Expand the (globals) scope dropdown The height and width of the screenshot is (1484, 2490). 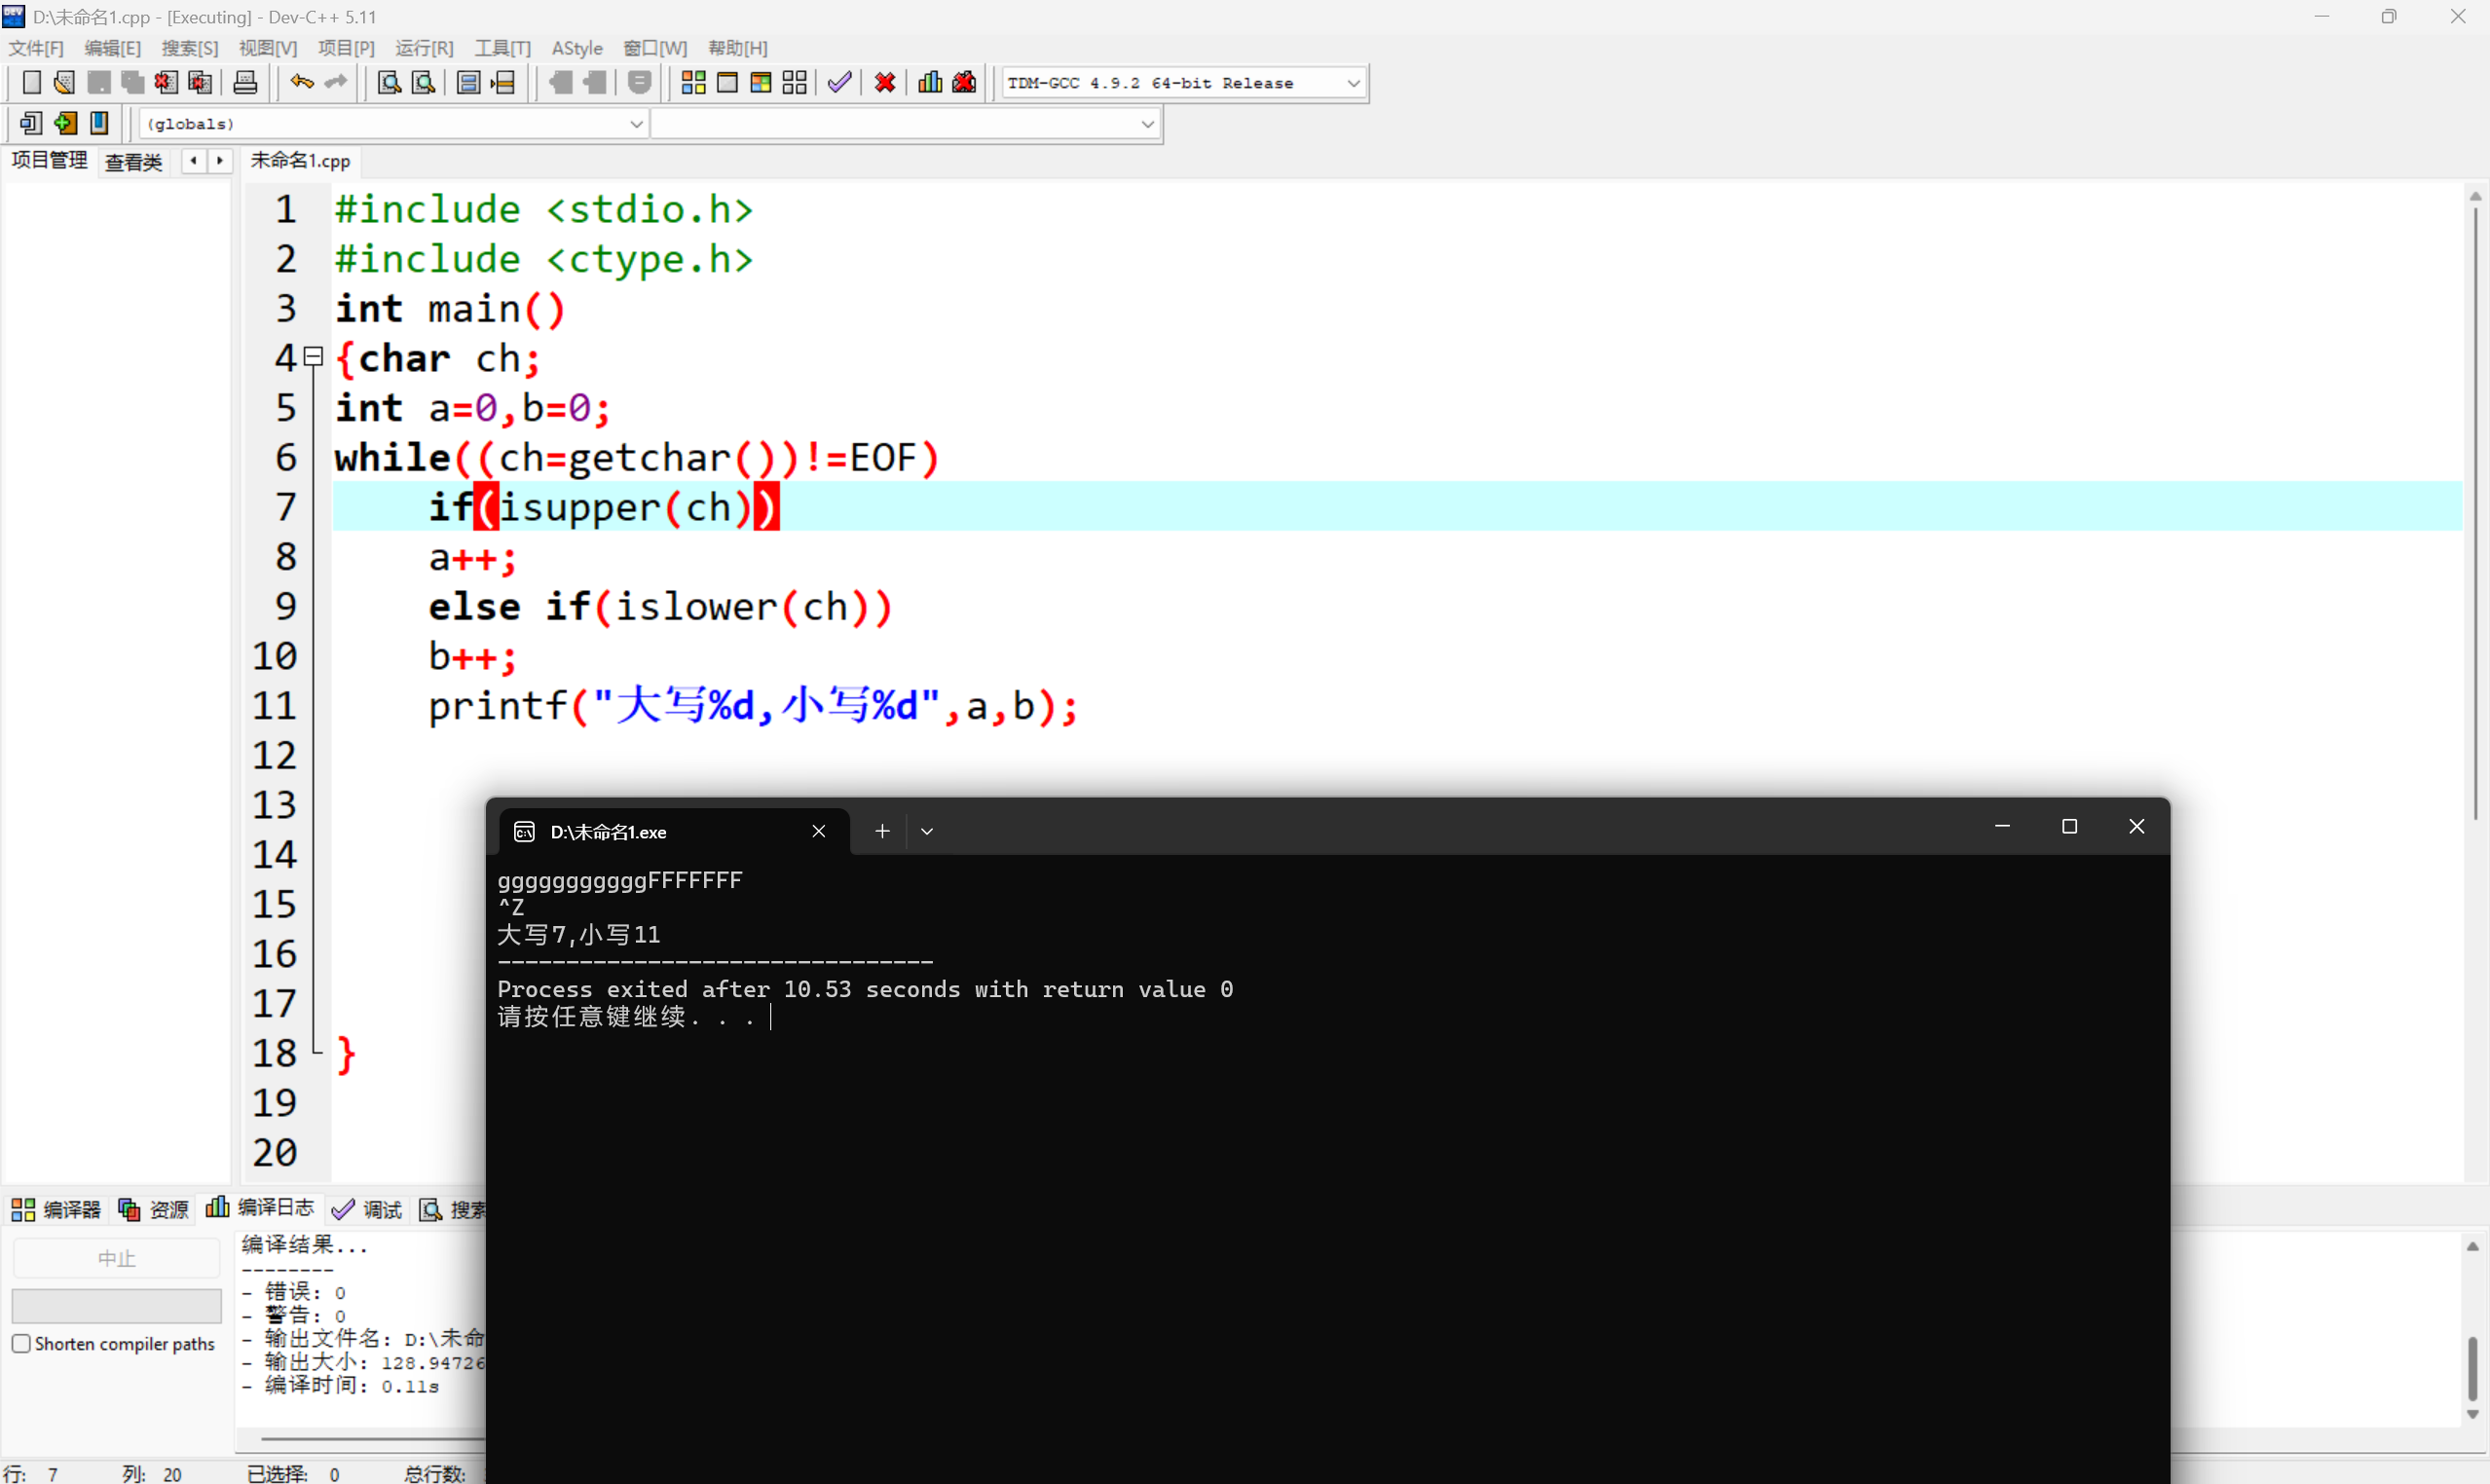pyautogui.click(x=635, y=124)
